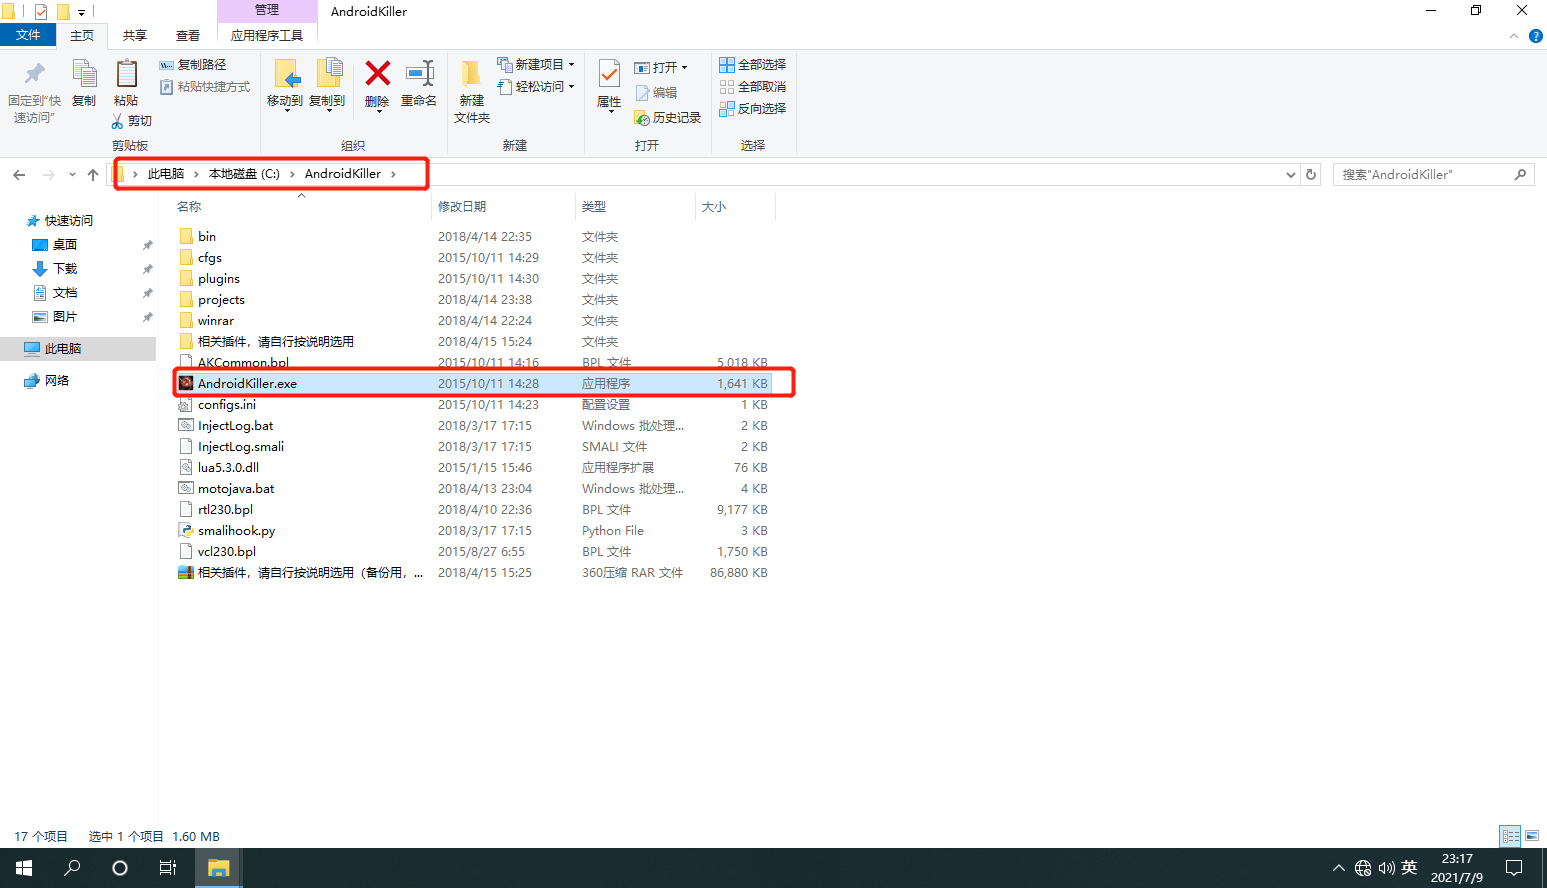
Task: Click the Copy Path (复制路径) button
Action: click(x=193, y=64)
